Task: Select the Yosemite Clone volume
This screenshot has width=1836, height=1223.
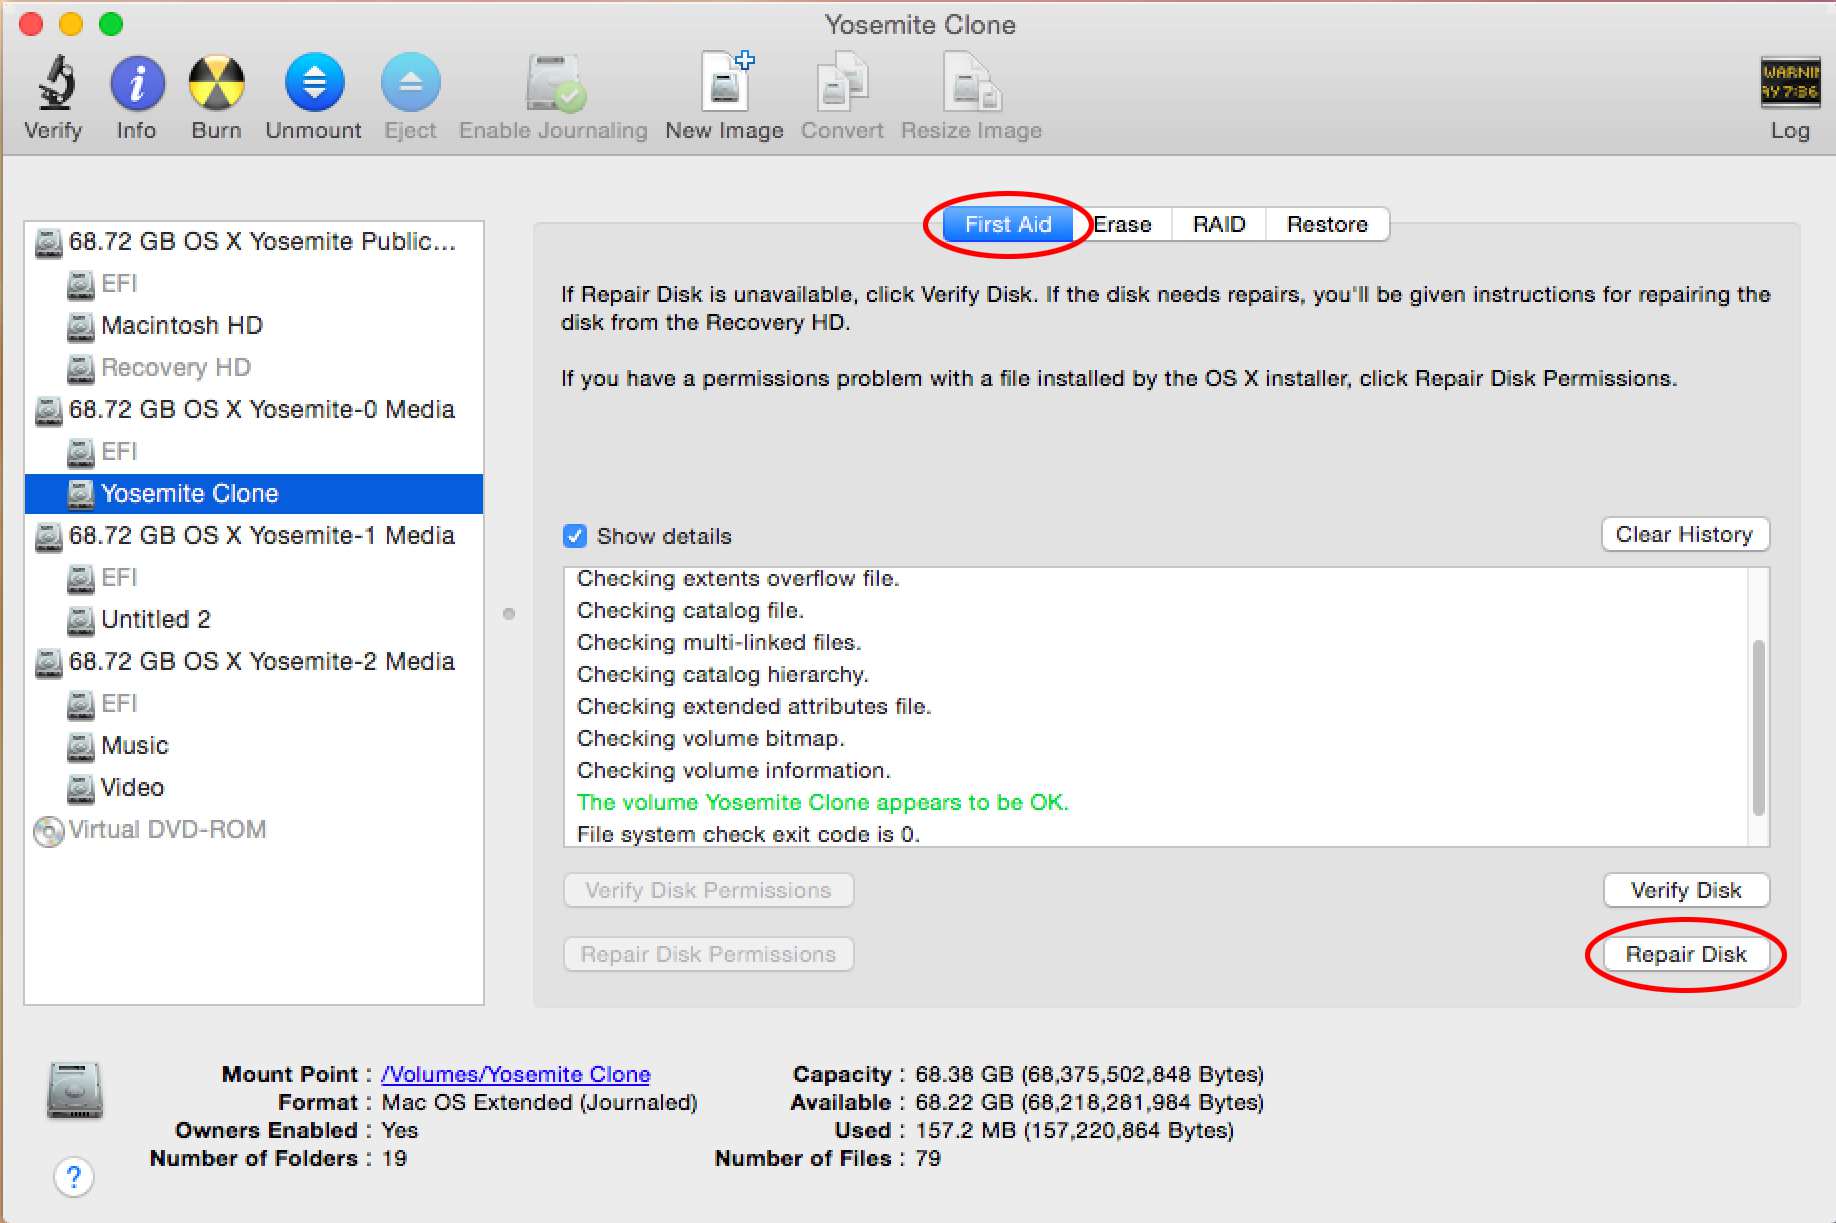Action: [254, 494]
